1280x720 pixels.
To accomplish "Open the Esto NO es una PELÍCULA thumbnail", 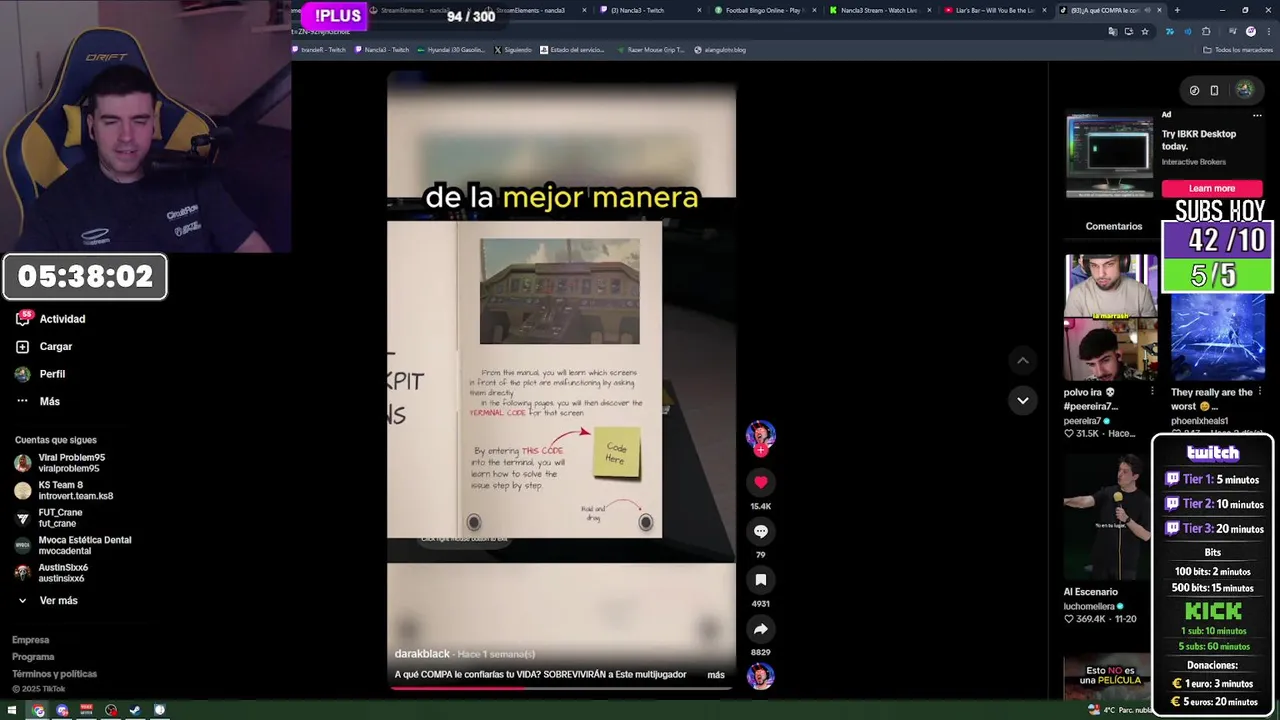I will click(1106, 678).
